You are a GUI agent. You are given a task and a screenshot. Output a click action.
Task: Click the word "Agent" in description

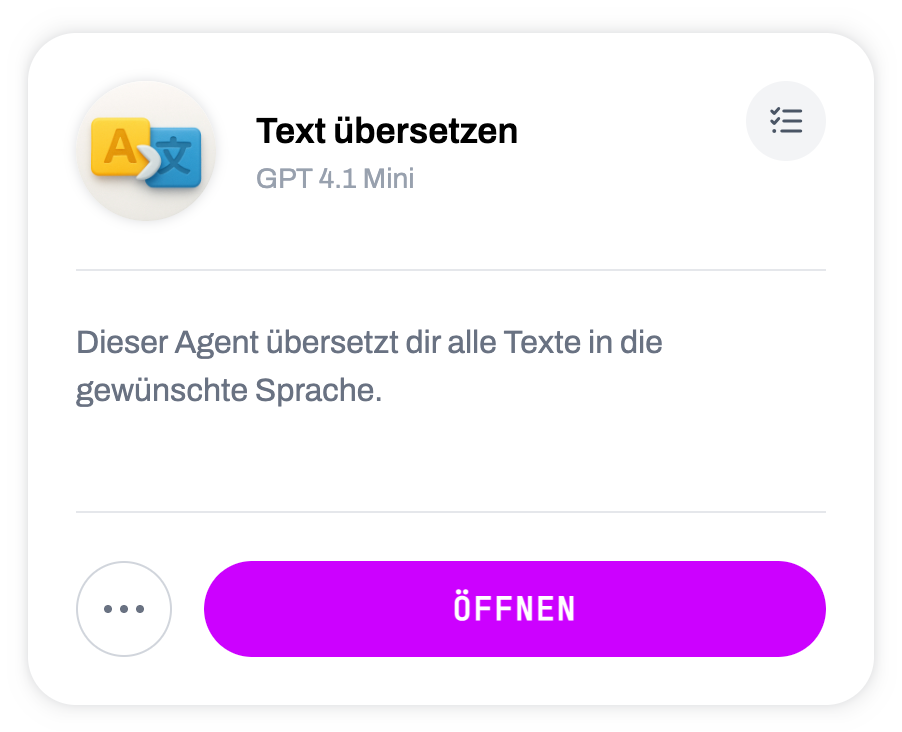pyautogui.click(x=217, y=344)
